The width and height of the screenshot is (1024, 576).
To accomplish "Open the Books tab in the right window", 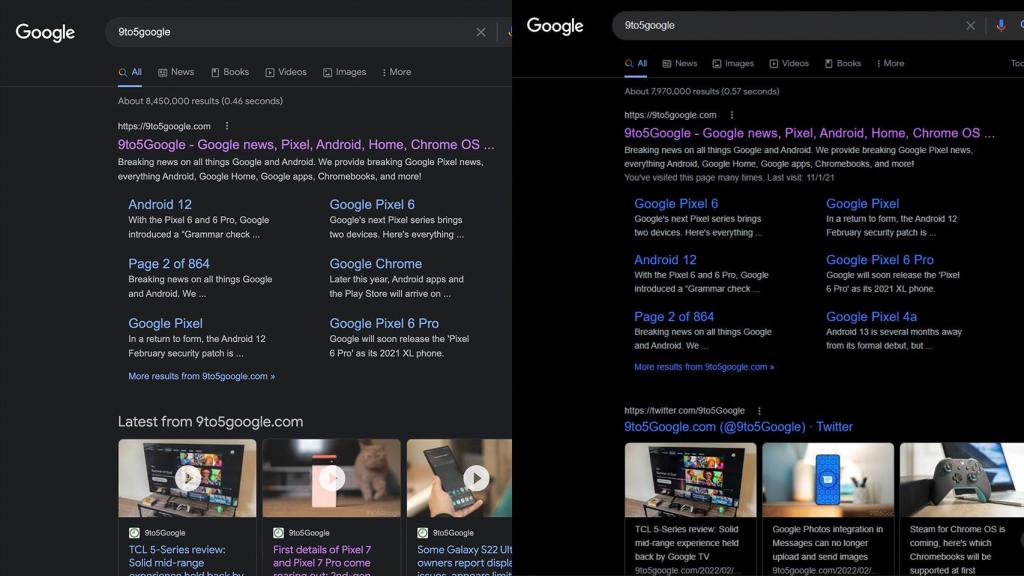I will (x=842, y=63).
